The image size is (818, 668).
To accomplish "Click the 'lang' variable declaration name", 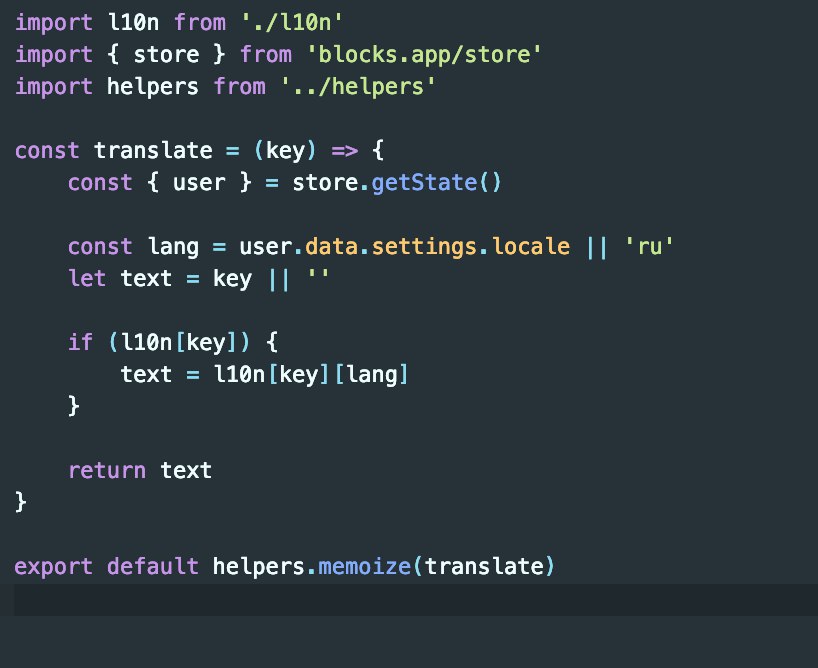I will point(173,246).
